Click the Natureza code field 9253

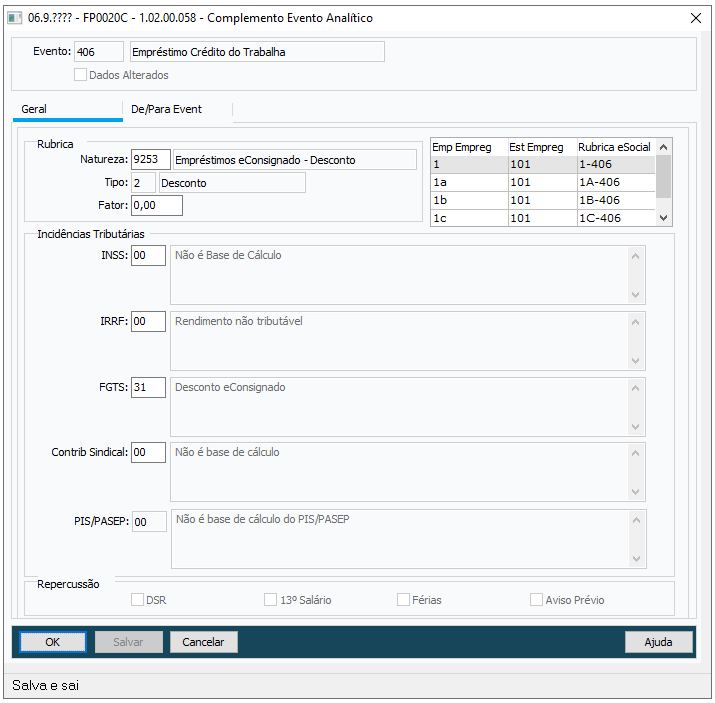click(151, 160)
